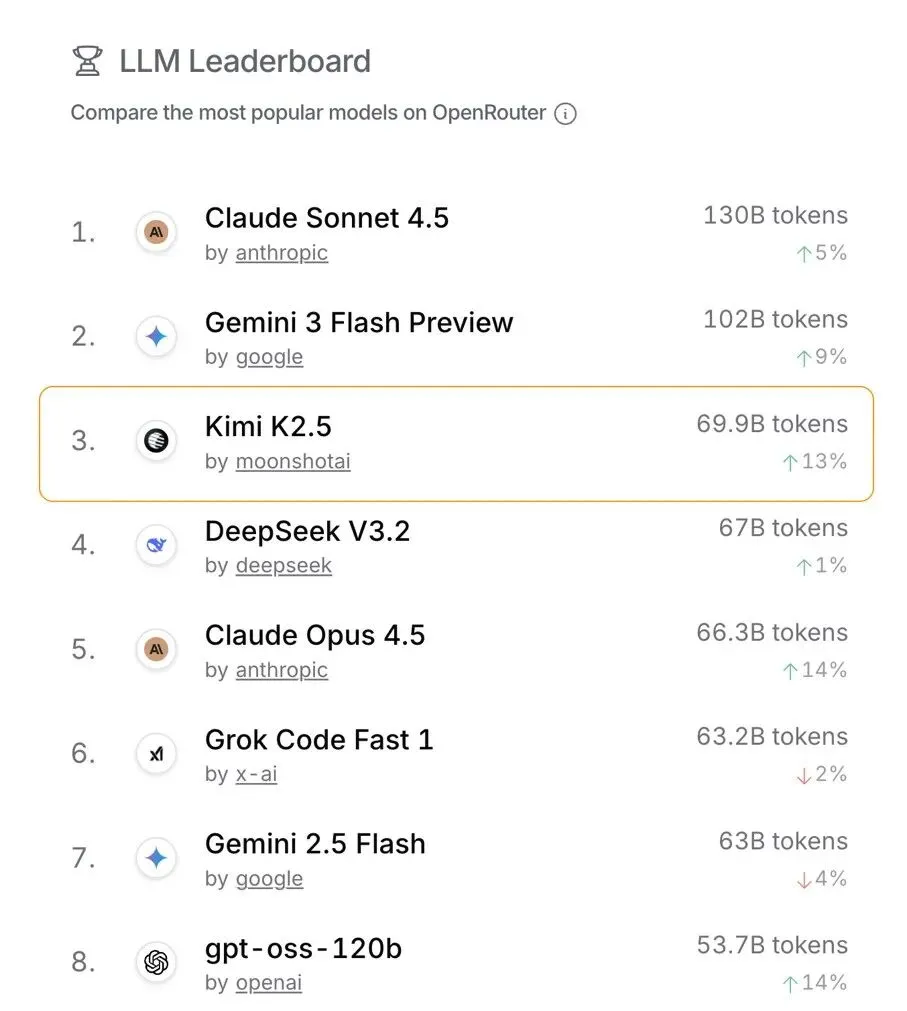Image resolution: width=907 pixels, height=1011 pixels.
Task: Click the trophy icon beside LLM Leaderboard
Action: [x=88, y=62]
